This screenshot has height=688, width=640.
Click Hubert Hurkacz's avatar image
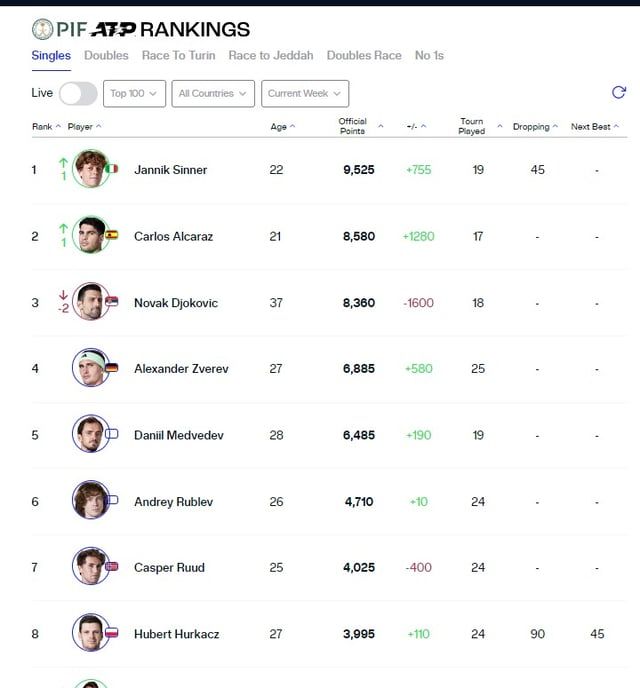[x=90, y=633]
